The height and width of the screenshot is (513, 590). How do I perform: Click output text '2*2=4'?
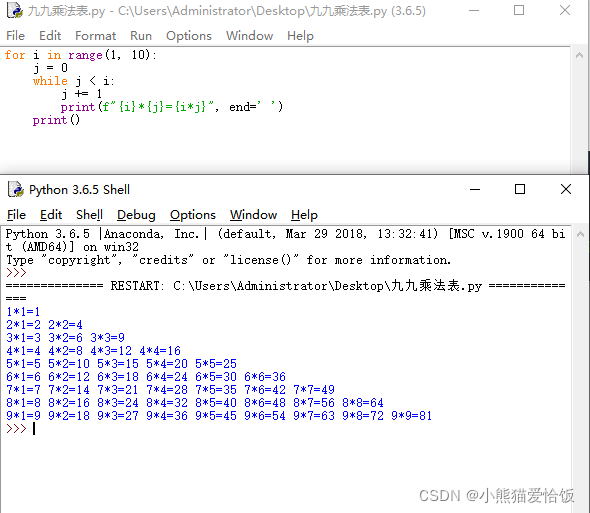tap(65, 324)
